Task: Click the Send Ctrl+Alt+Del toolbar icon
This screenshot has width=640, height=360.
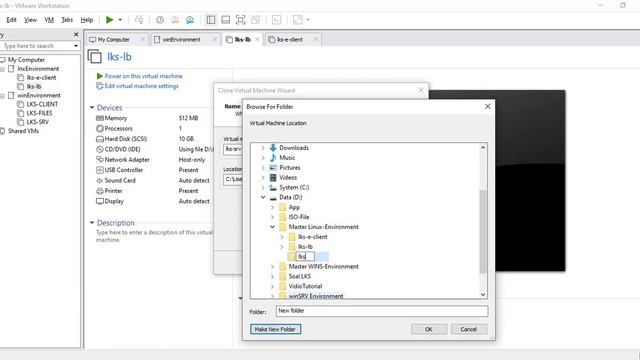Action: tap(139, 20)
